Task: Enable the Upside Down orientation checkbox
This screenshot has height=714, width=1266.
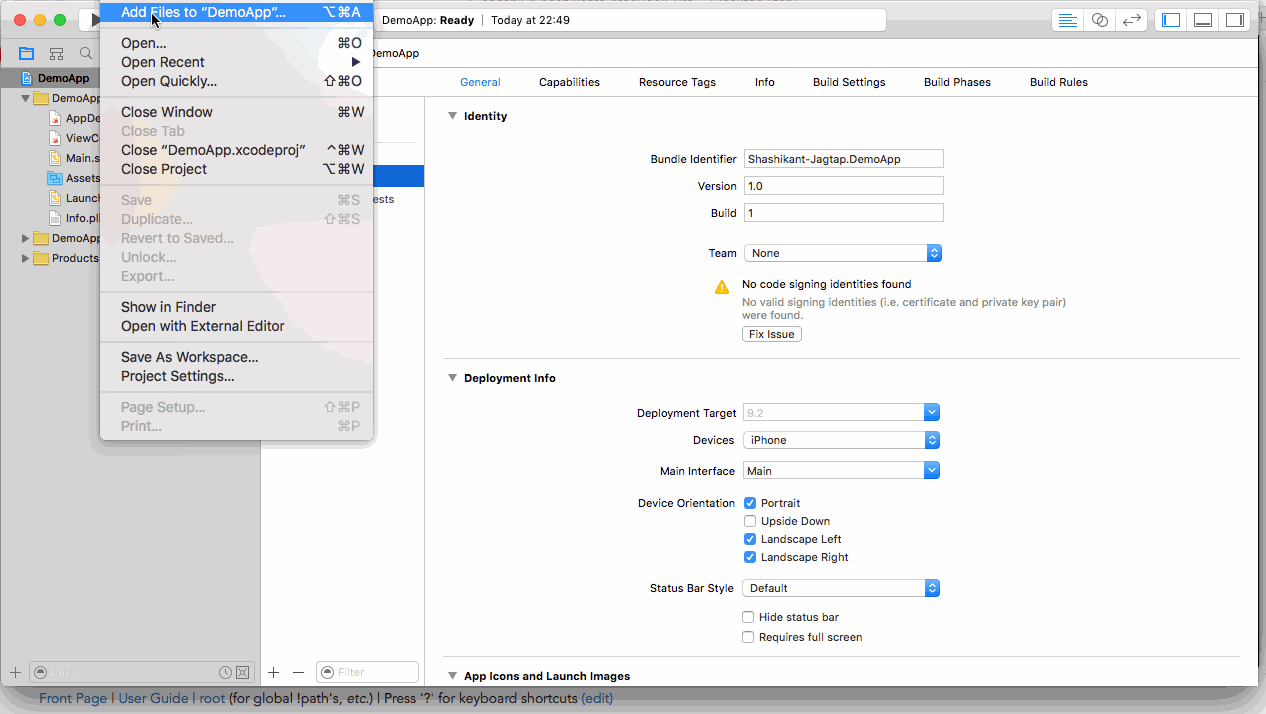Action: pos(750,521)
